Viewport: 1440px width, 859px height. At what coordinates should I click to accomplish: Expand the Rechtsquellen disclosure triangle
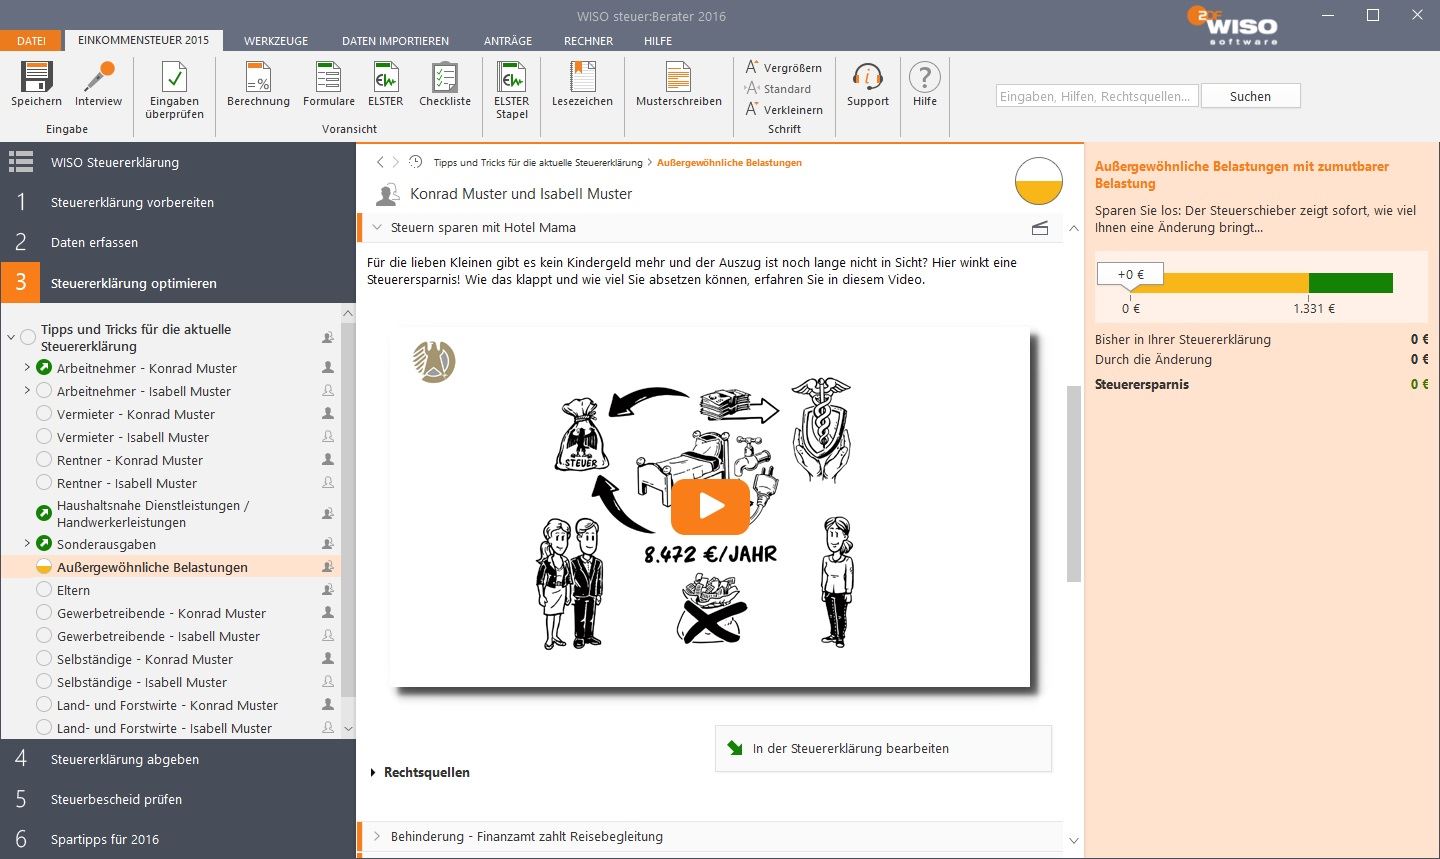(x=373, y=772)
